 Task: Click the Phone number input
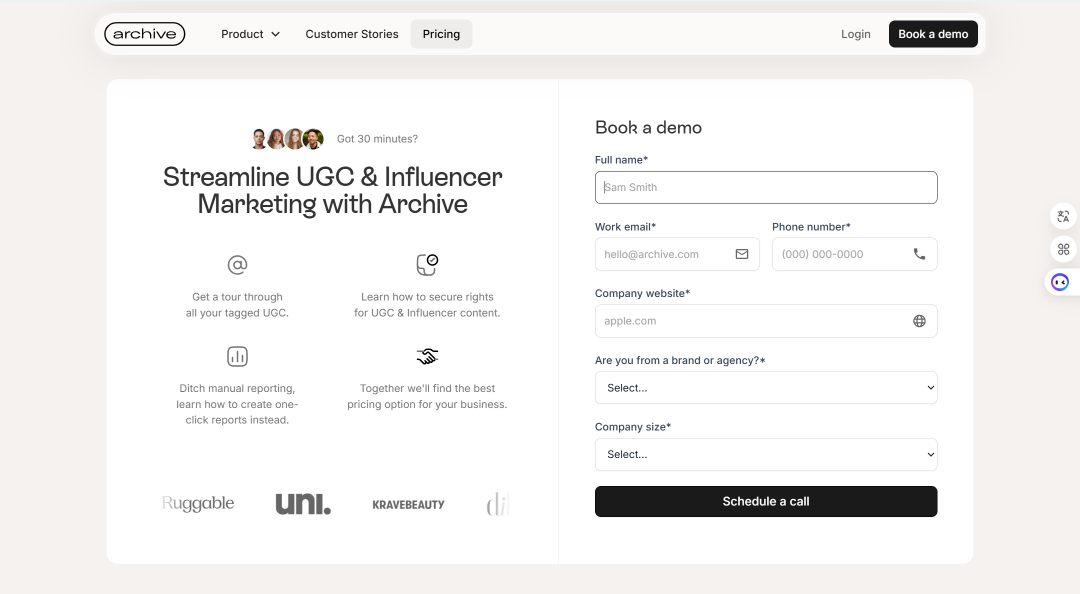tap(855, 254)
